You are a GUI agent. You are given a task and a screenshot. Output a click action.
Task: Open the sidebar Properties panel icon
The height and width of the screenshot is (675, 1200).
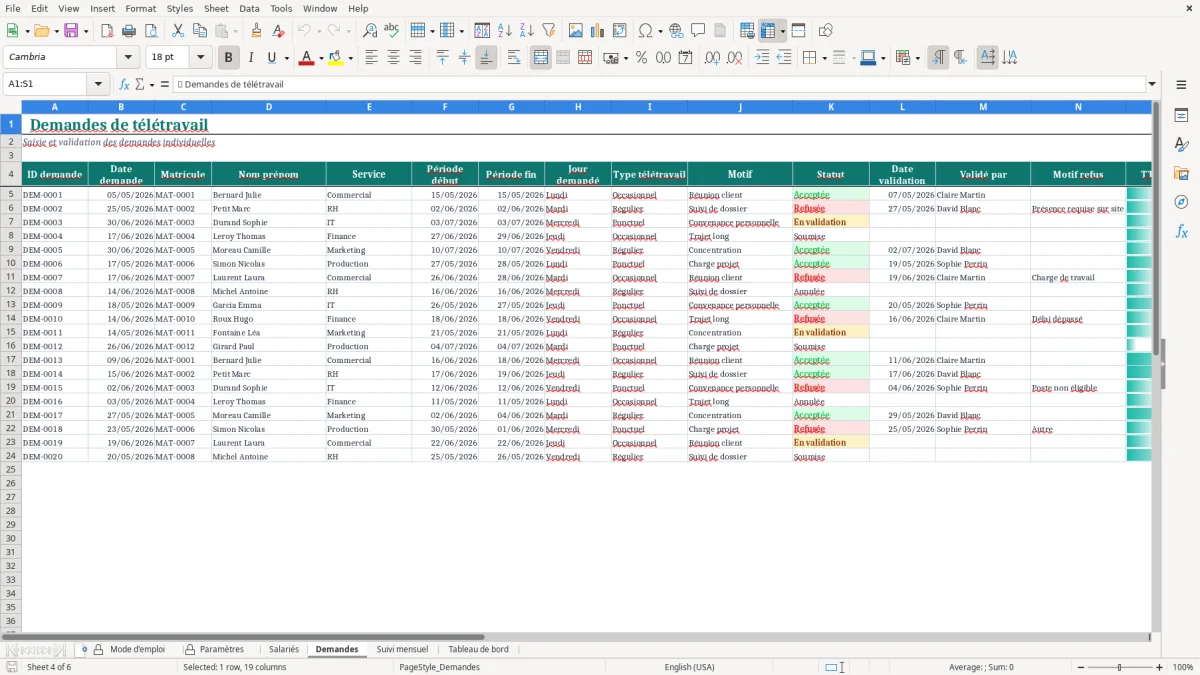pos(1181,115)
